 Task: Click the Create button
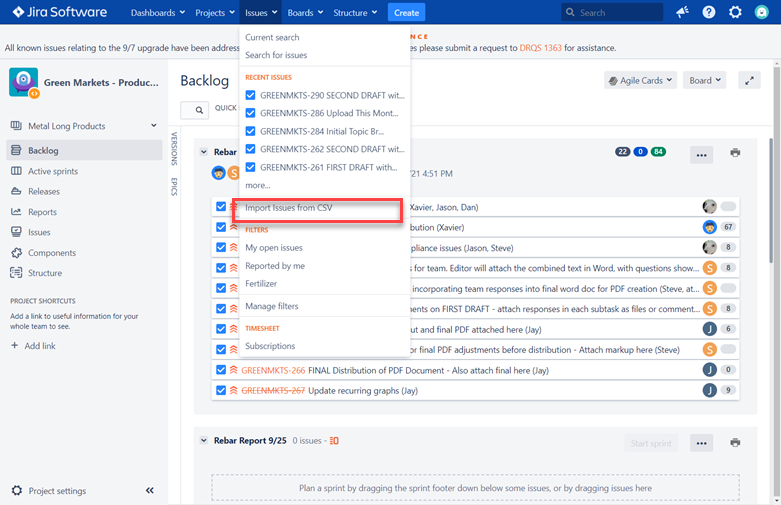(x=406, y=12)
